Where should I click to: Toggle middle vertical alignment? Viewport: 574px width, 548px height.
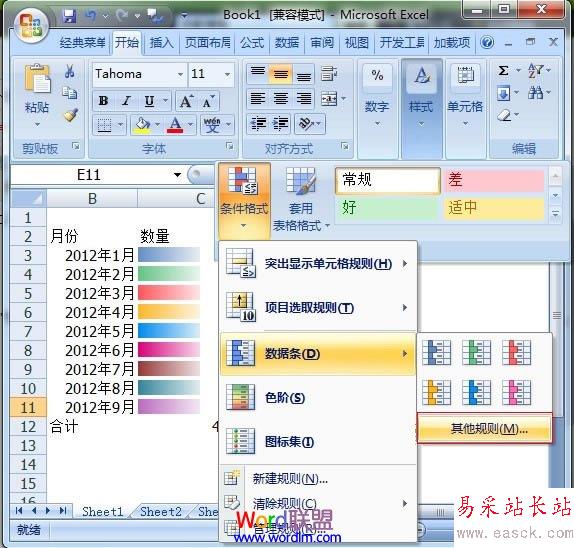pyautogui.click(x=281, y=73)
